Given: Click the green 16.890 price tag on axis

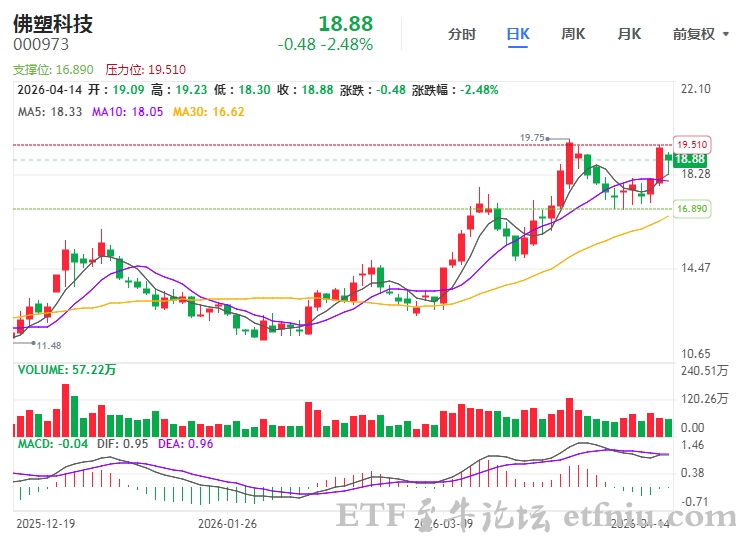Looking at the screenshot, I should point(692,209).
